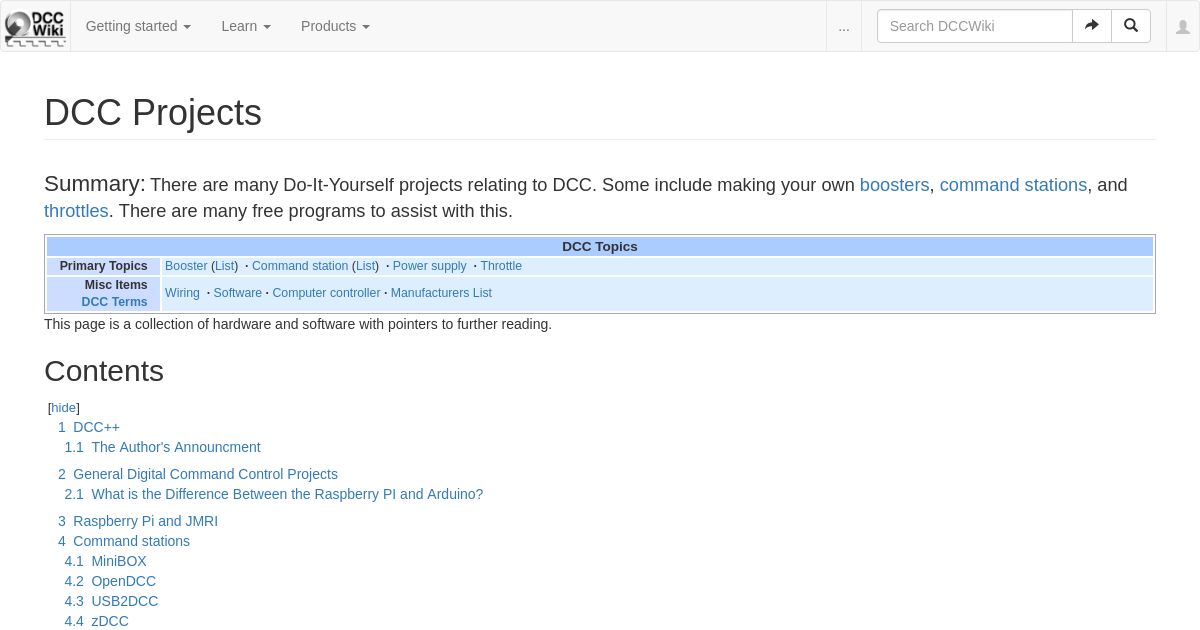Jump to 4.1 MiniBOX
1200x630 pixels.
point(106,561)
